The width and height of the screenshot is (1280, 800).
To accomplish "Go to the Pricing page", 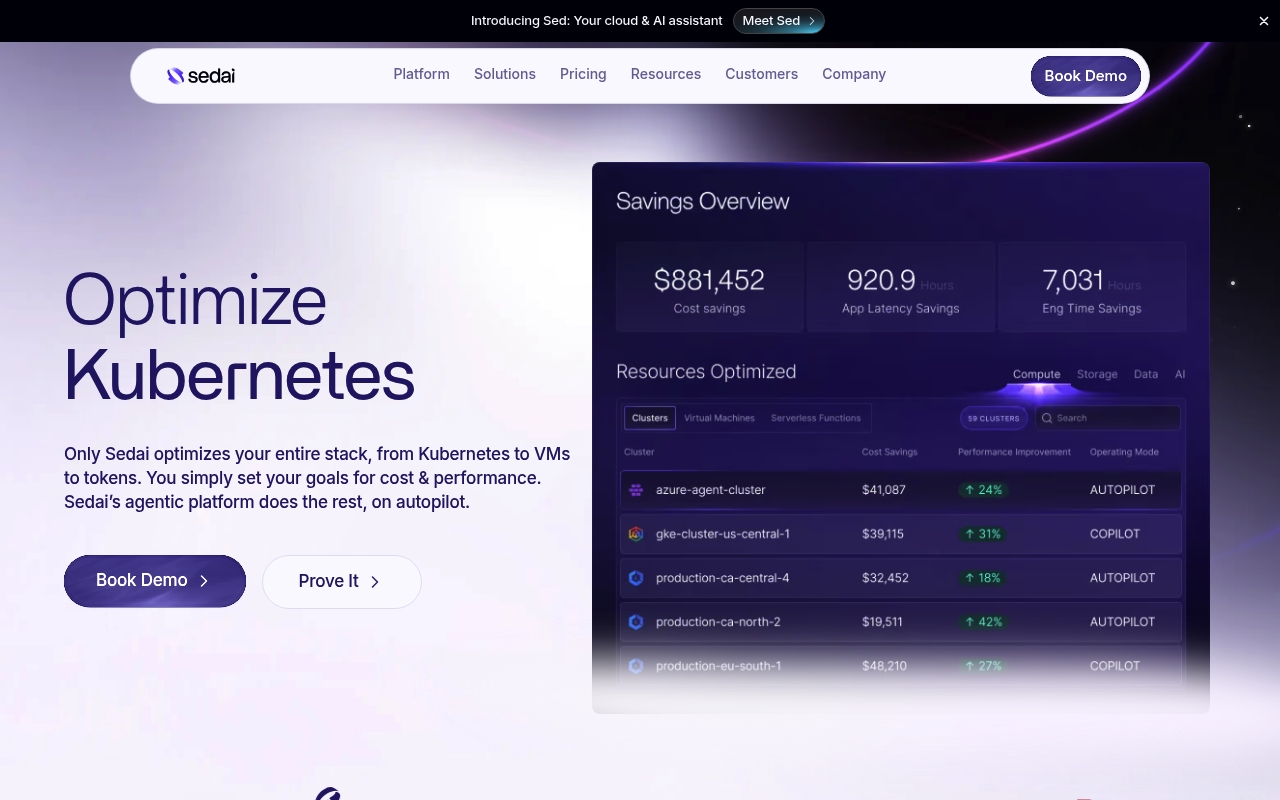I will tap(583, 74).
